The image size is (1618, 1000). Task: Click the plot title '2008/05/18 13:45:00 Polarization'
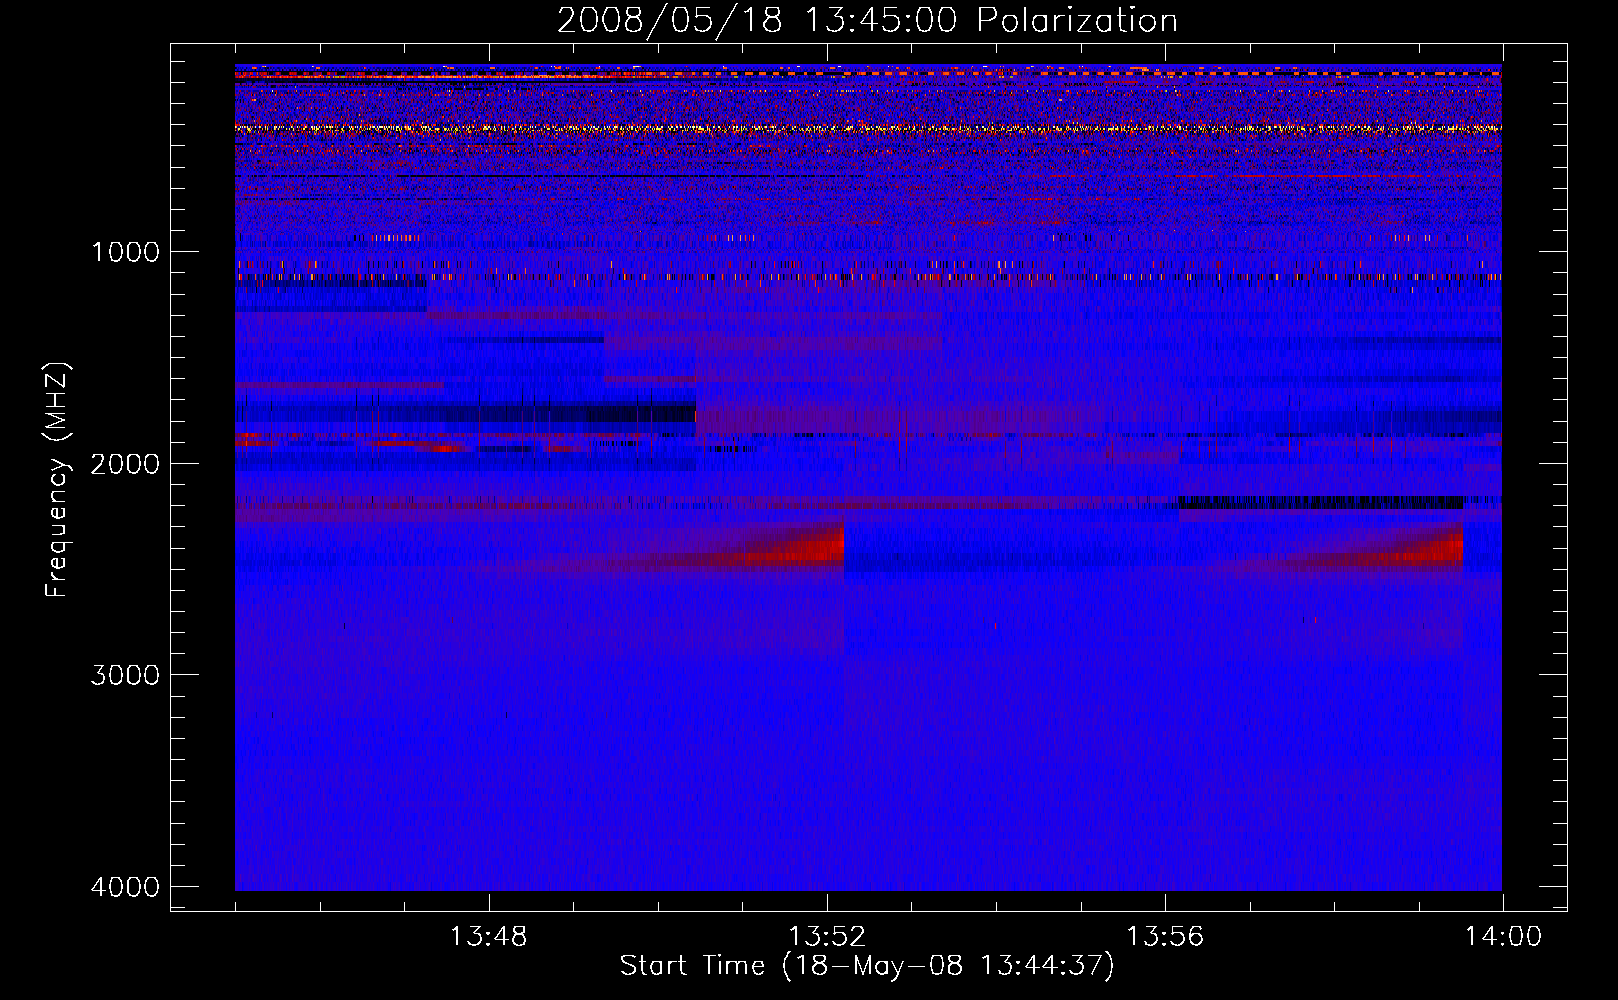tap(867, 20)
